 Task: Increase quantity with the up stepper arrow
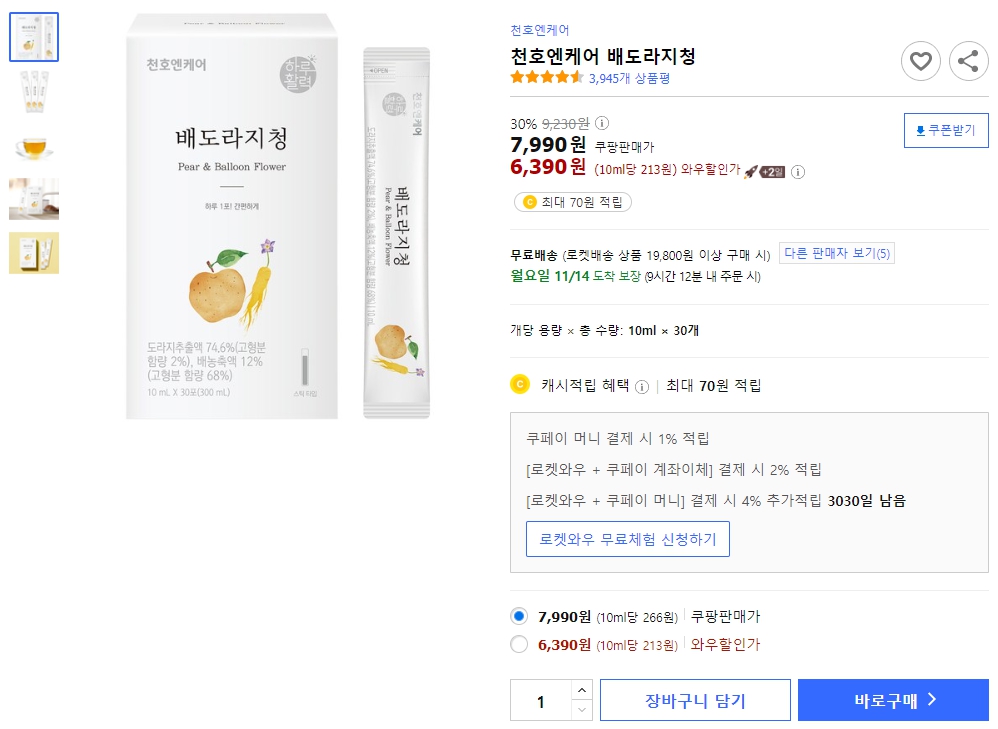tap(581, 691)
